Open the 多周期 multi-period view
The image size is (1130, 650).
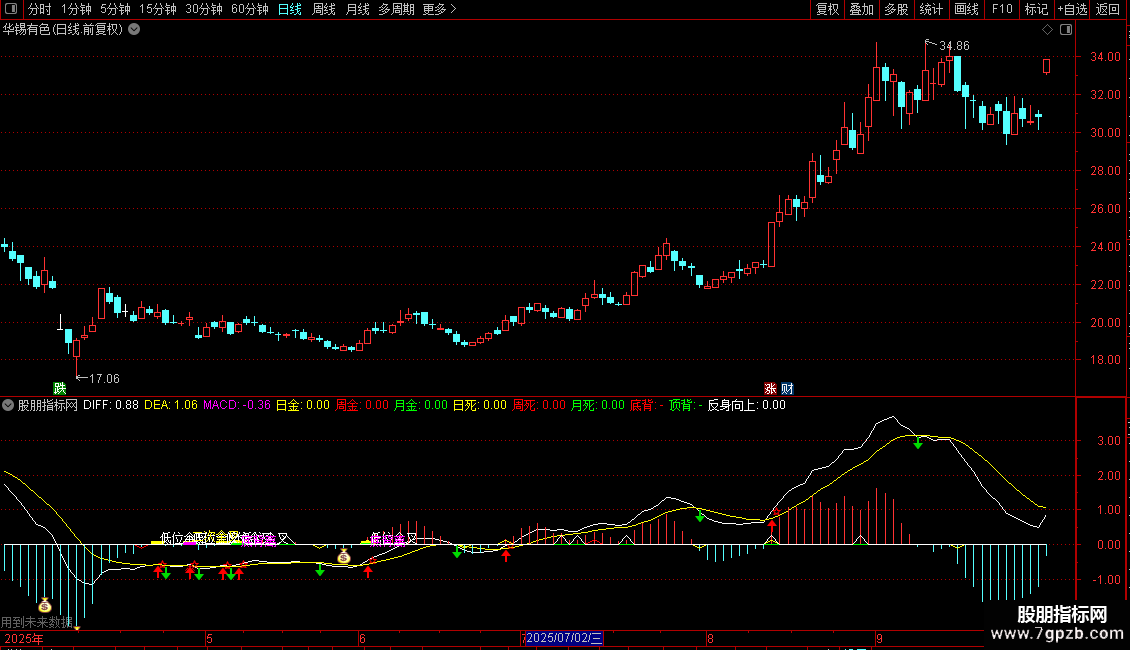click(396, 9)
